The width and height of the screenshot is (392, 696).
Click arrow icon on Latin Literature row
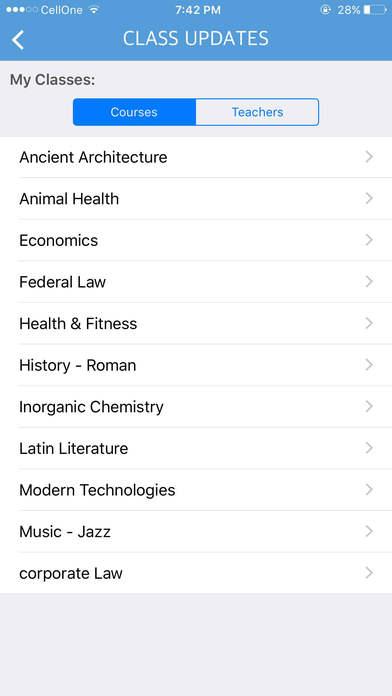click(369, 448)
